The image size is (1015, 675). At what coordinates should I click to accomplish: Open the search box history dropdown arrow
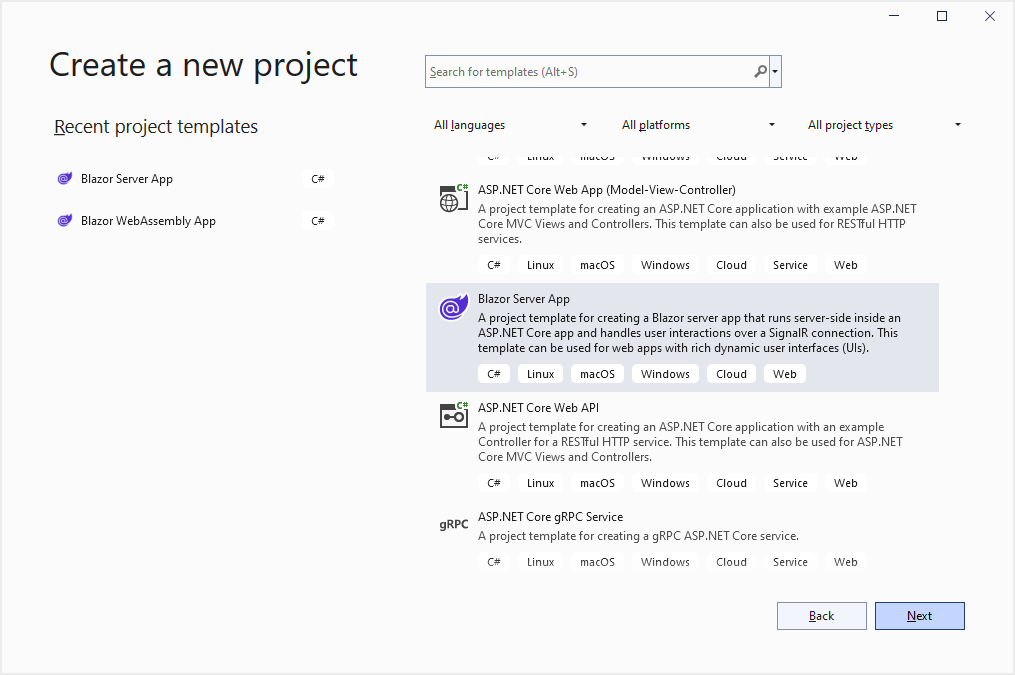click(x=776, y=72)
